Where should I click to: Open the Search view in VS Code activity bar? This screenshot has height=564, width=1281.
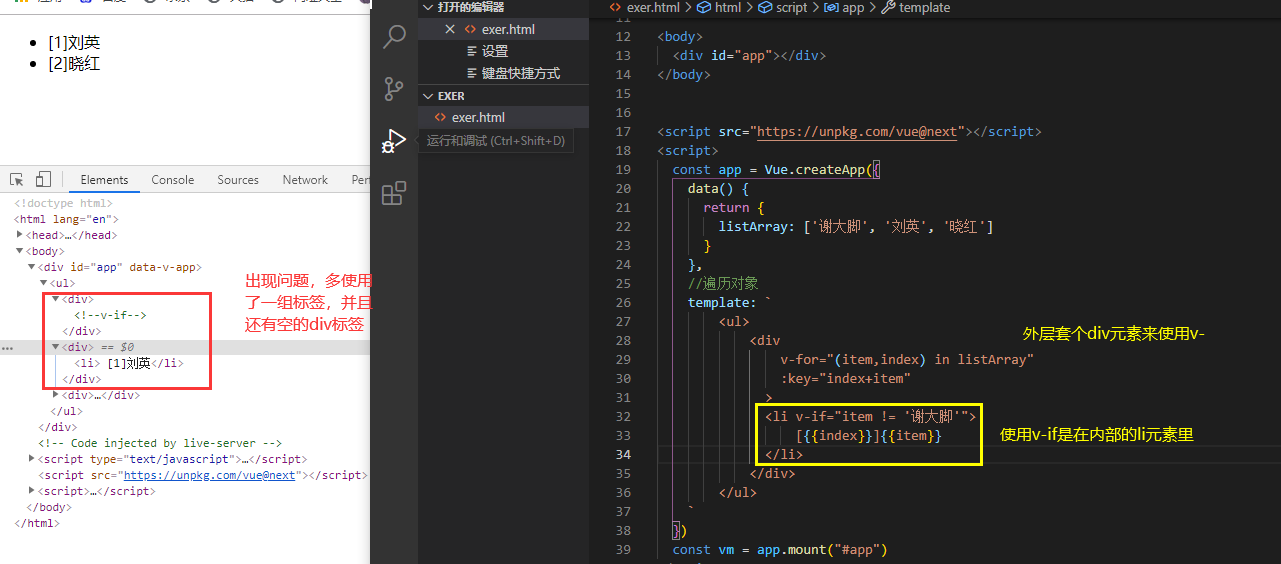(x=394, y=38)
